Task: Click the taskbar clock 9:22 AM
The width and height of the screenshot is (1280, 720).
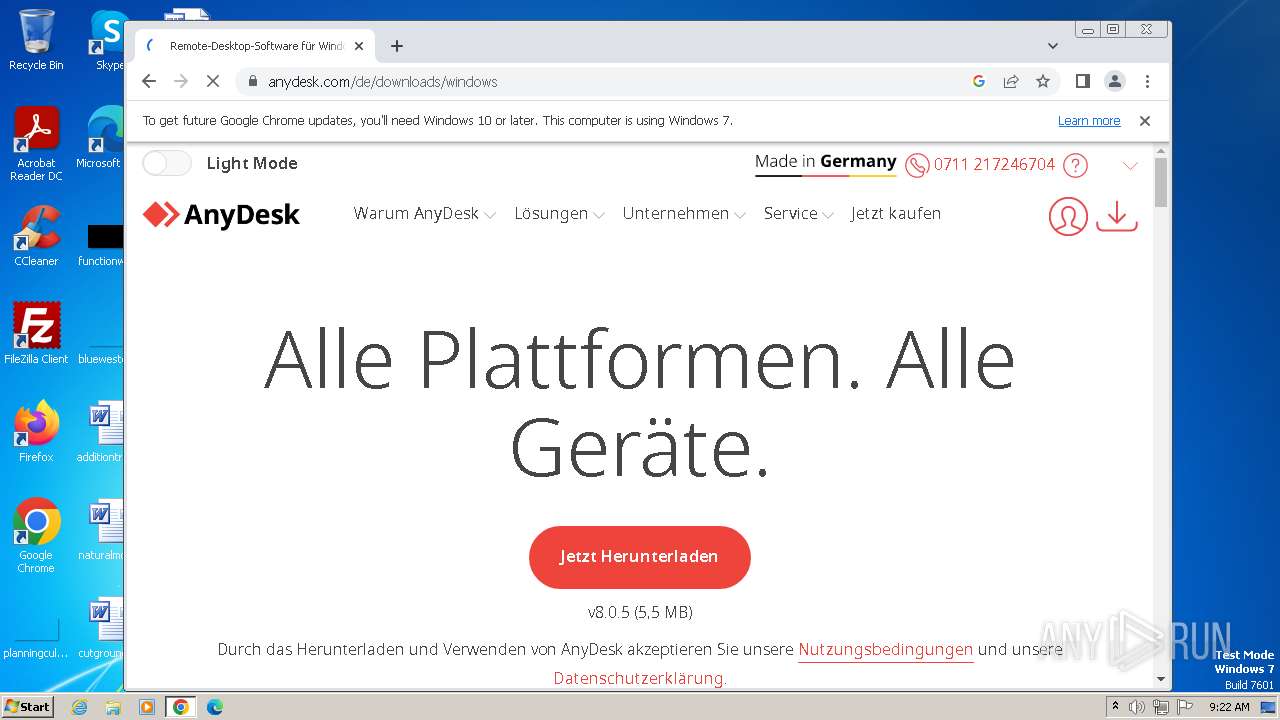Action: [x=1229, y=707]
